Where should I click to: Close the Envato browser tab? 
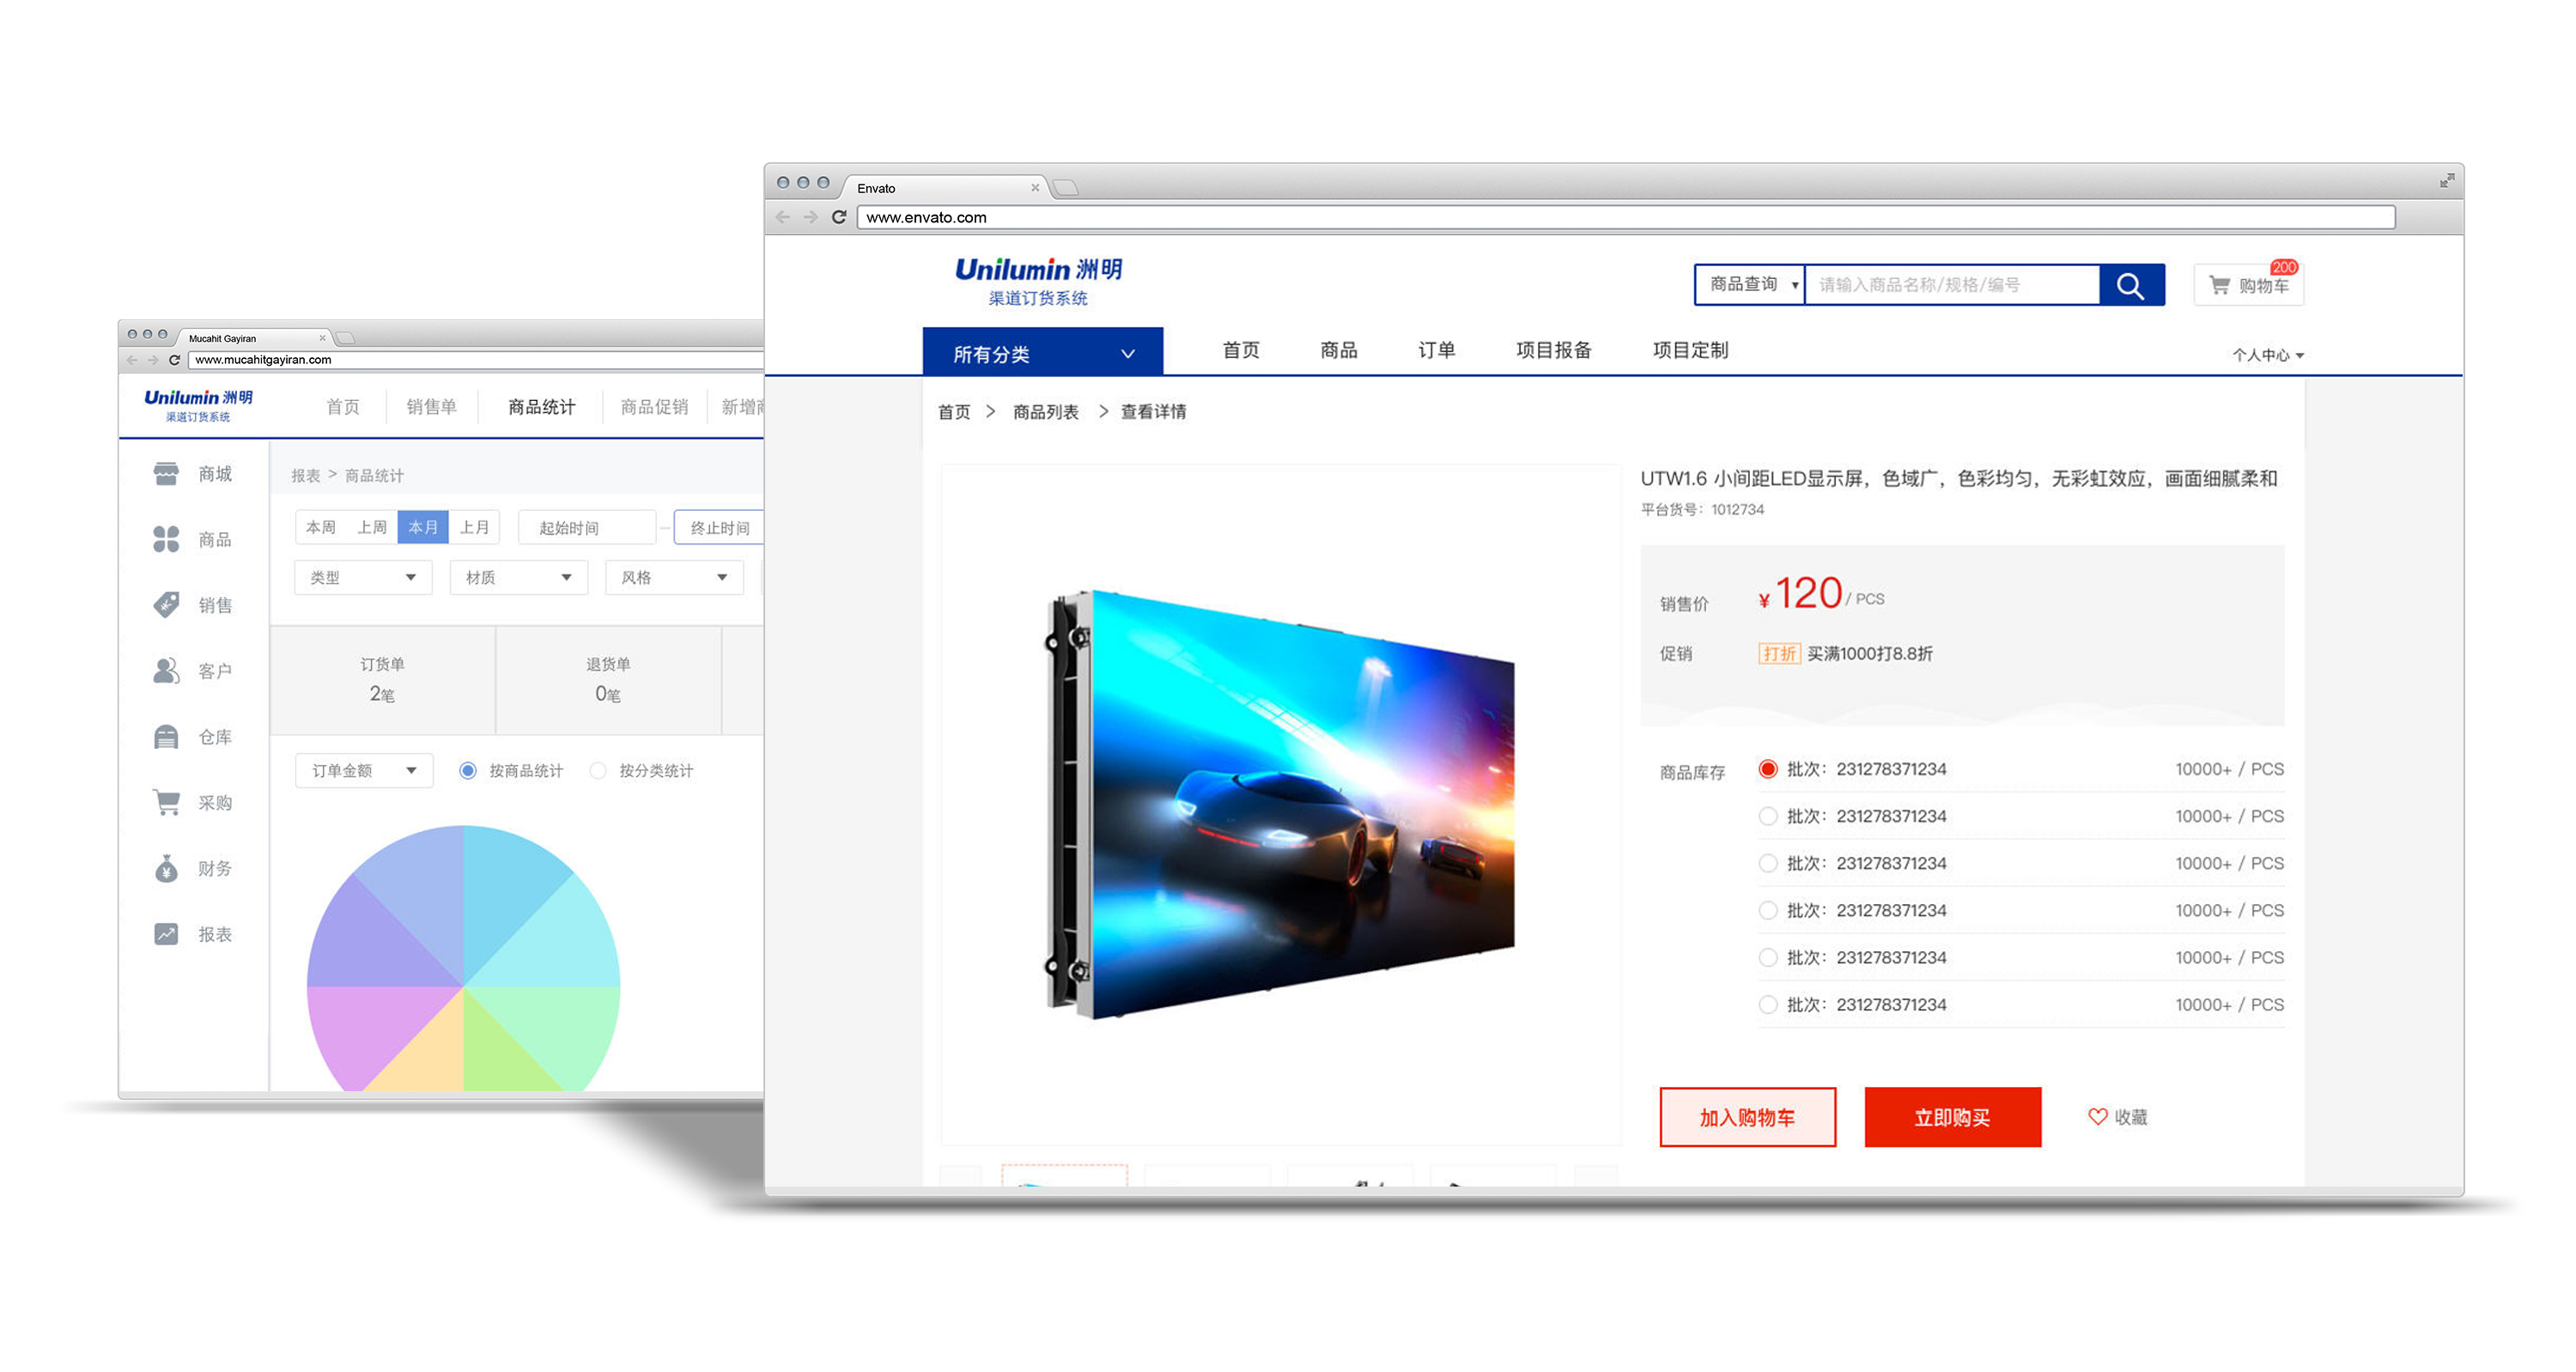pyautogui.click(x=1035, y=187)
